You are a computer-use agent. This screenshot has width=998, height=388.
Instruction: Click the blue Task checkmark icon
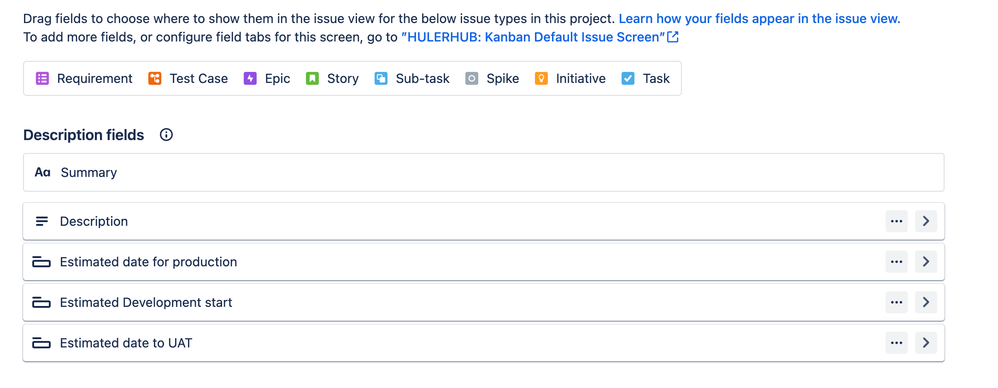click(x=628, y=79)
